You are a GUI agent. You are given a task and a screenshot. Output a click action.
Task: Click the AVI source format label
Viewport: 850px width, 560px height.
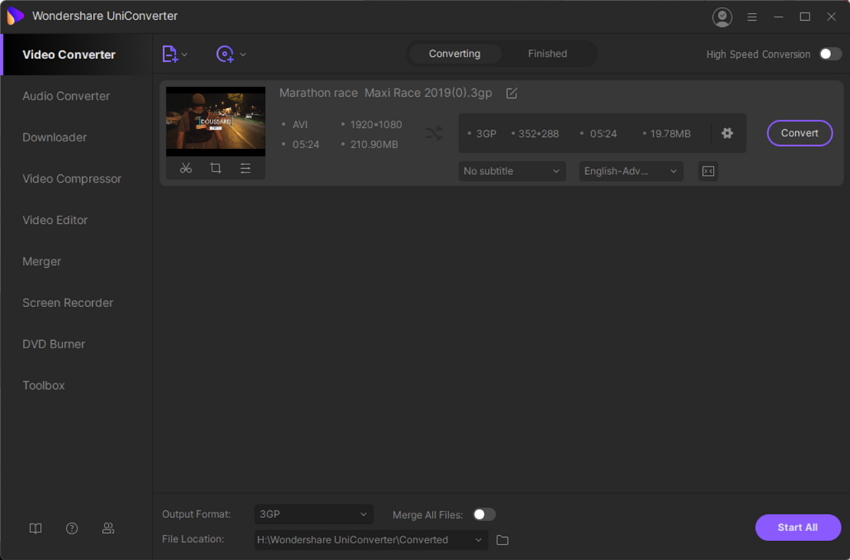point(300,125)
